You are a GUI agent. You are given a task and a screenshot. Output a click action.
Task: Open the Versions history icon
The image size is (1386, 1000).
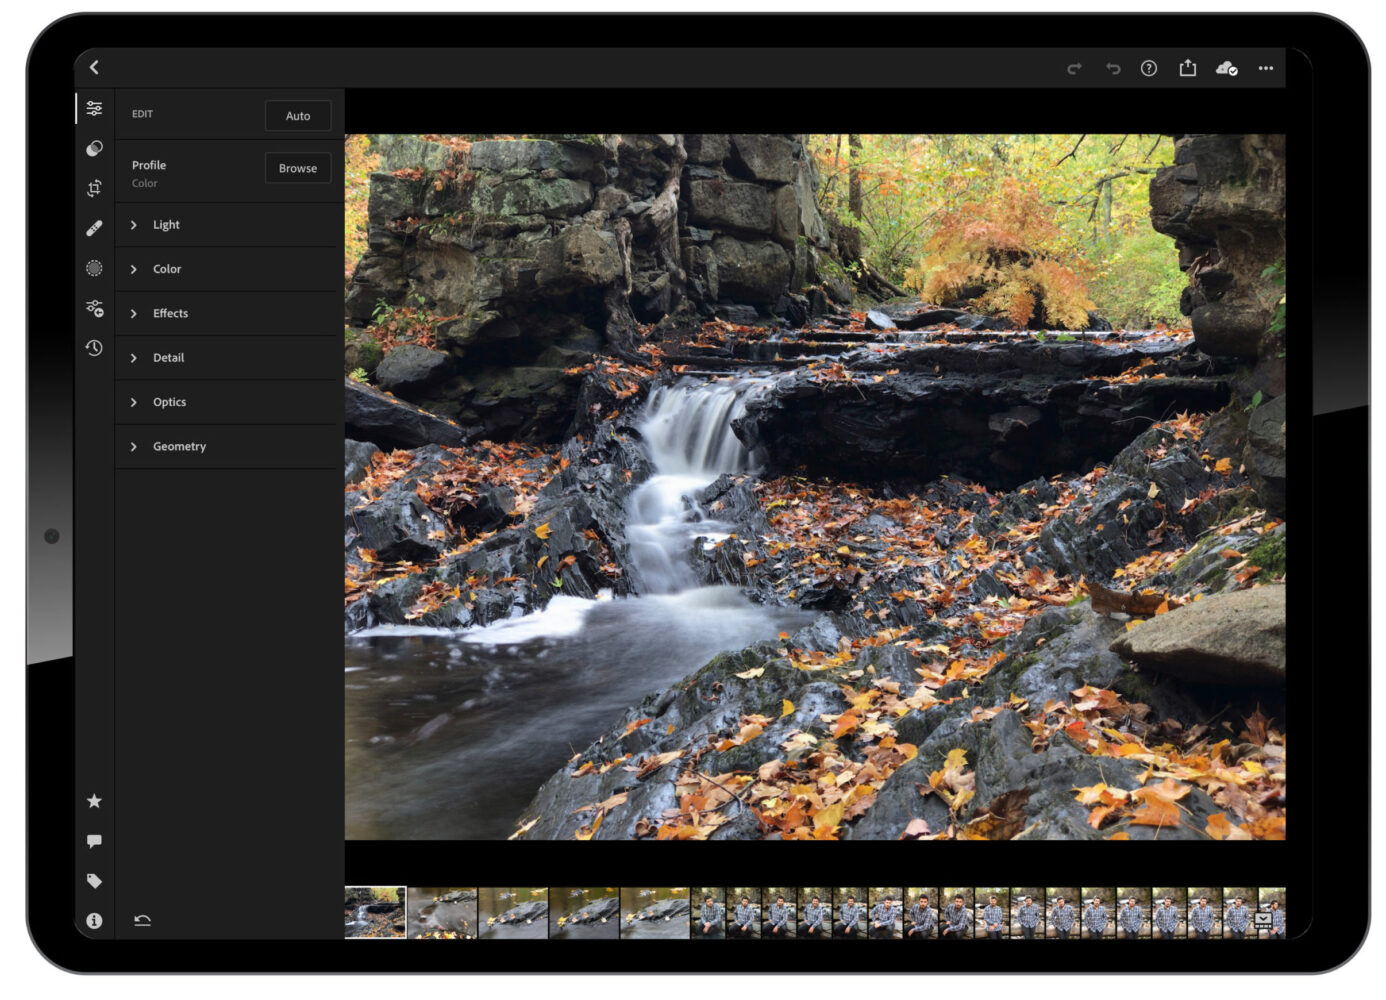(x=94, y=348)
